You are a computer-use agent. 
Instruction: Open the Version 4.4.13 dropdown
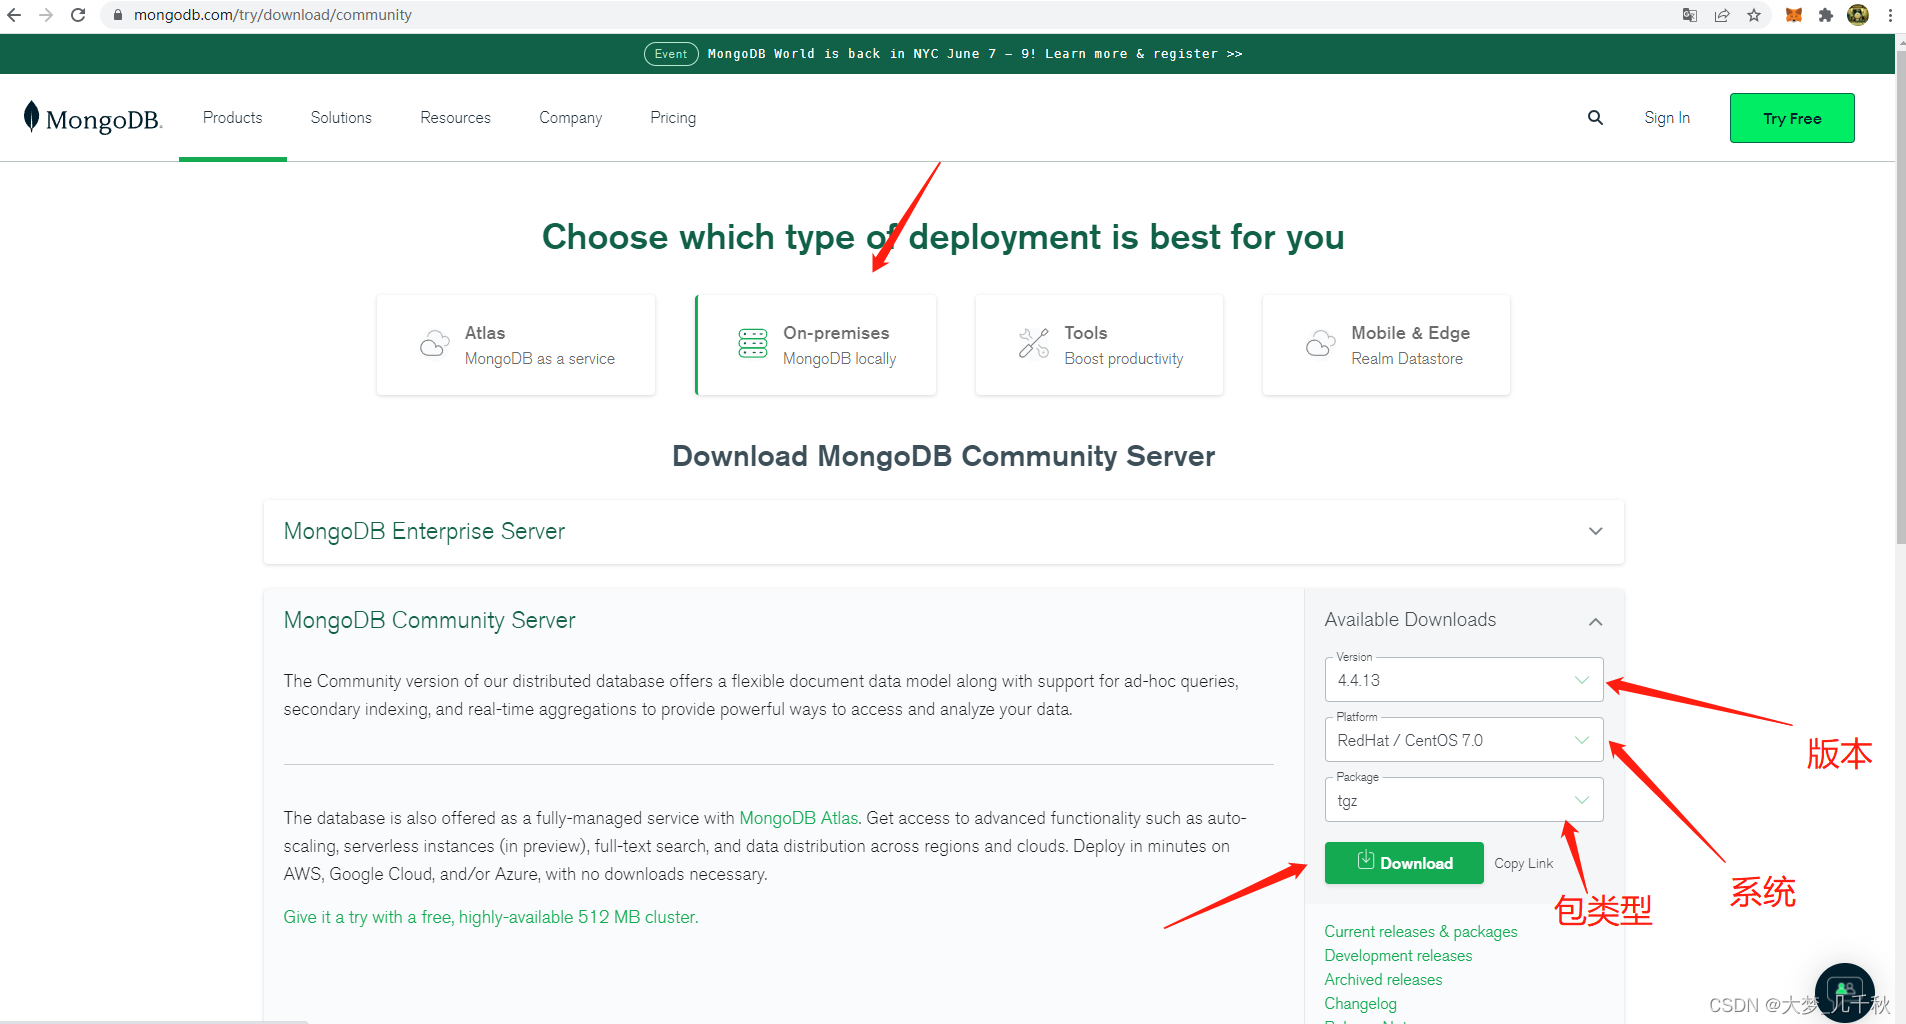click(x=1464, y=680)
